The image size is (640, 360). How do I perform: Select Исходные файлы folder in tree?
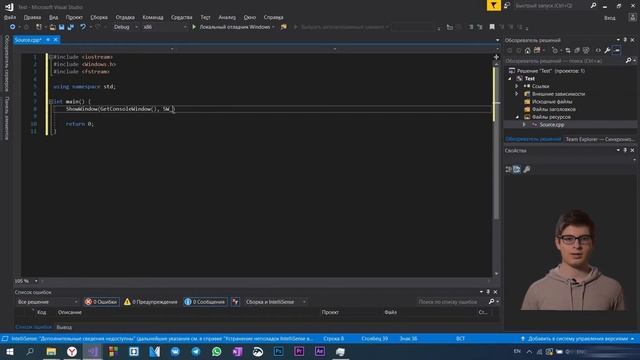[552, 102]
